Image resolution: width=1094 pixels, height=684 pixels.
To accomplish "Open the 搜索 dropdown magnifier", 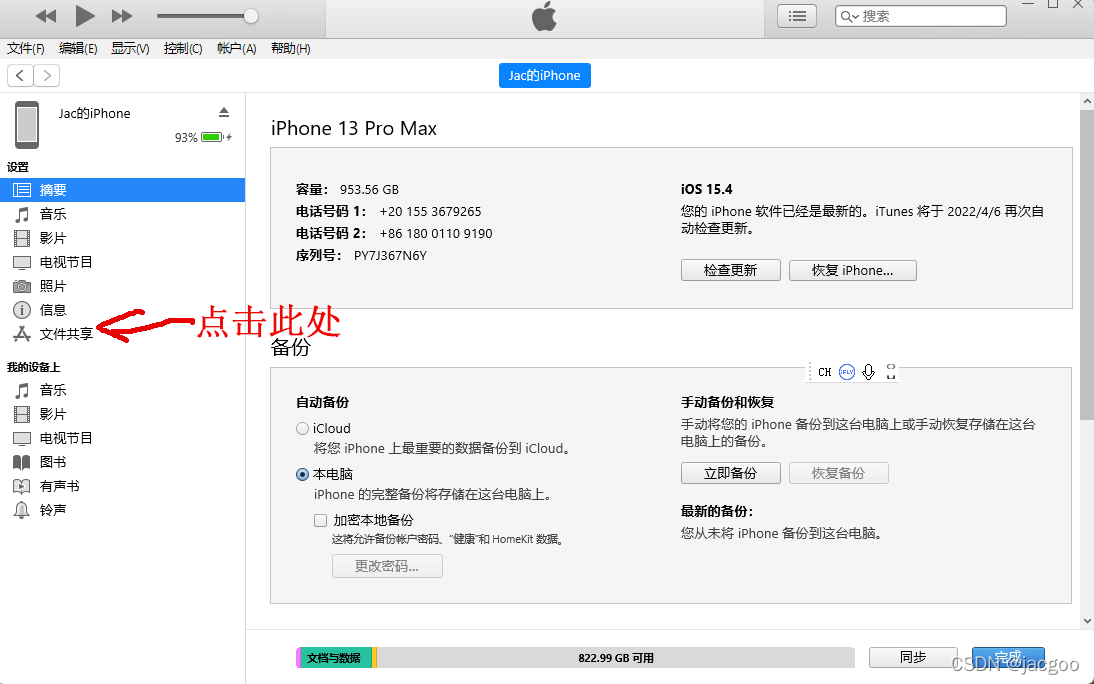I will 846,15.
